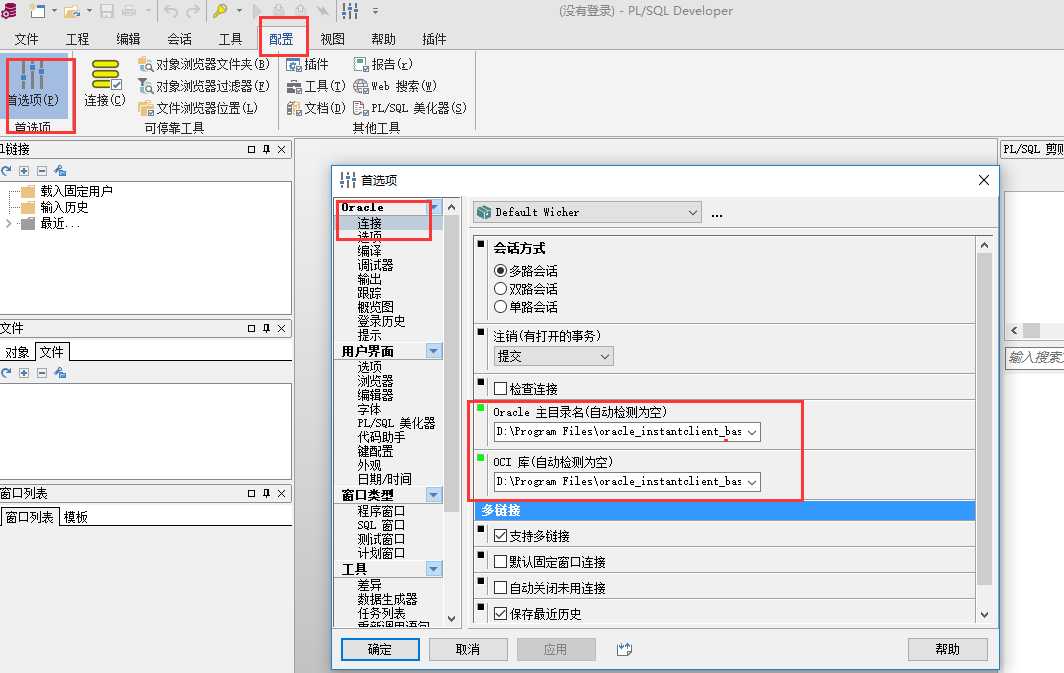The height and width of the screenshot is (673, 1064).
Task: Open PL/SQL 美化器(S) configuration
Action: [410, 108]
